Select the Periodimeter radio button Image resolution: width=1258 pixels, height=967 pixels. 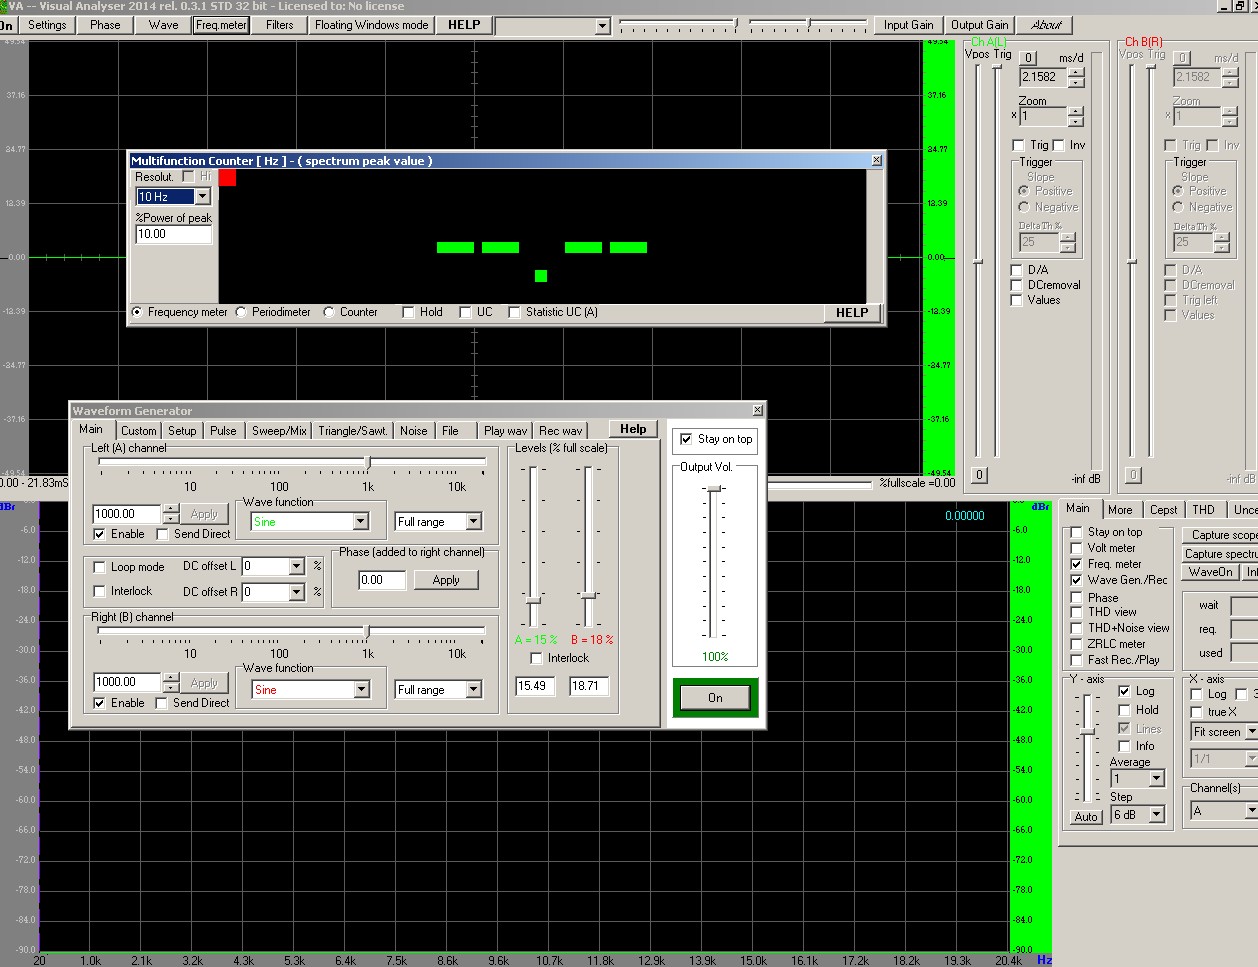point(241,312)
